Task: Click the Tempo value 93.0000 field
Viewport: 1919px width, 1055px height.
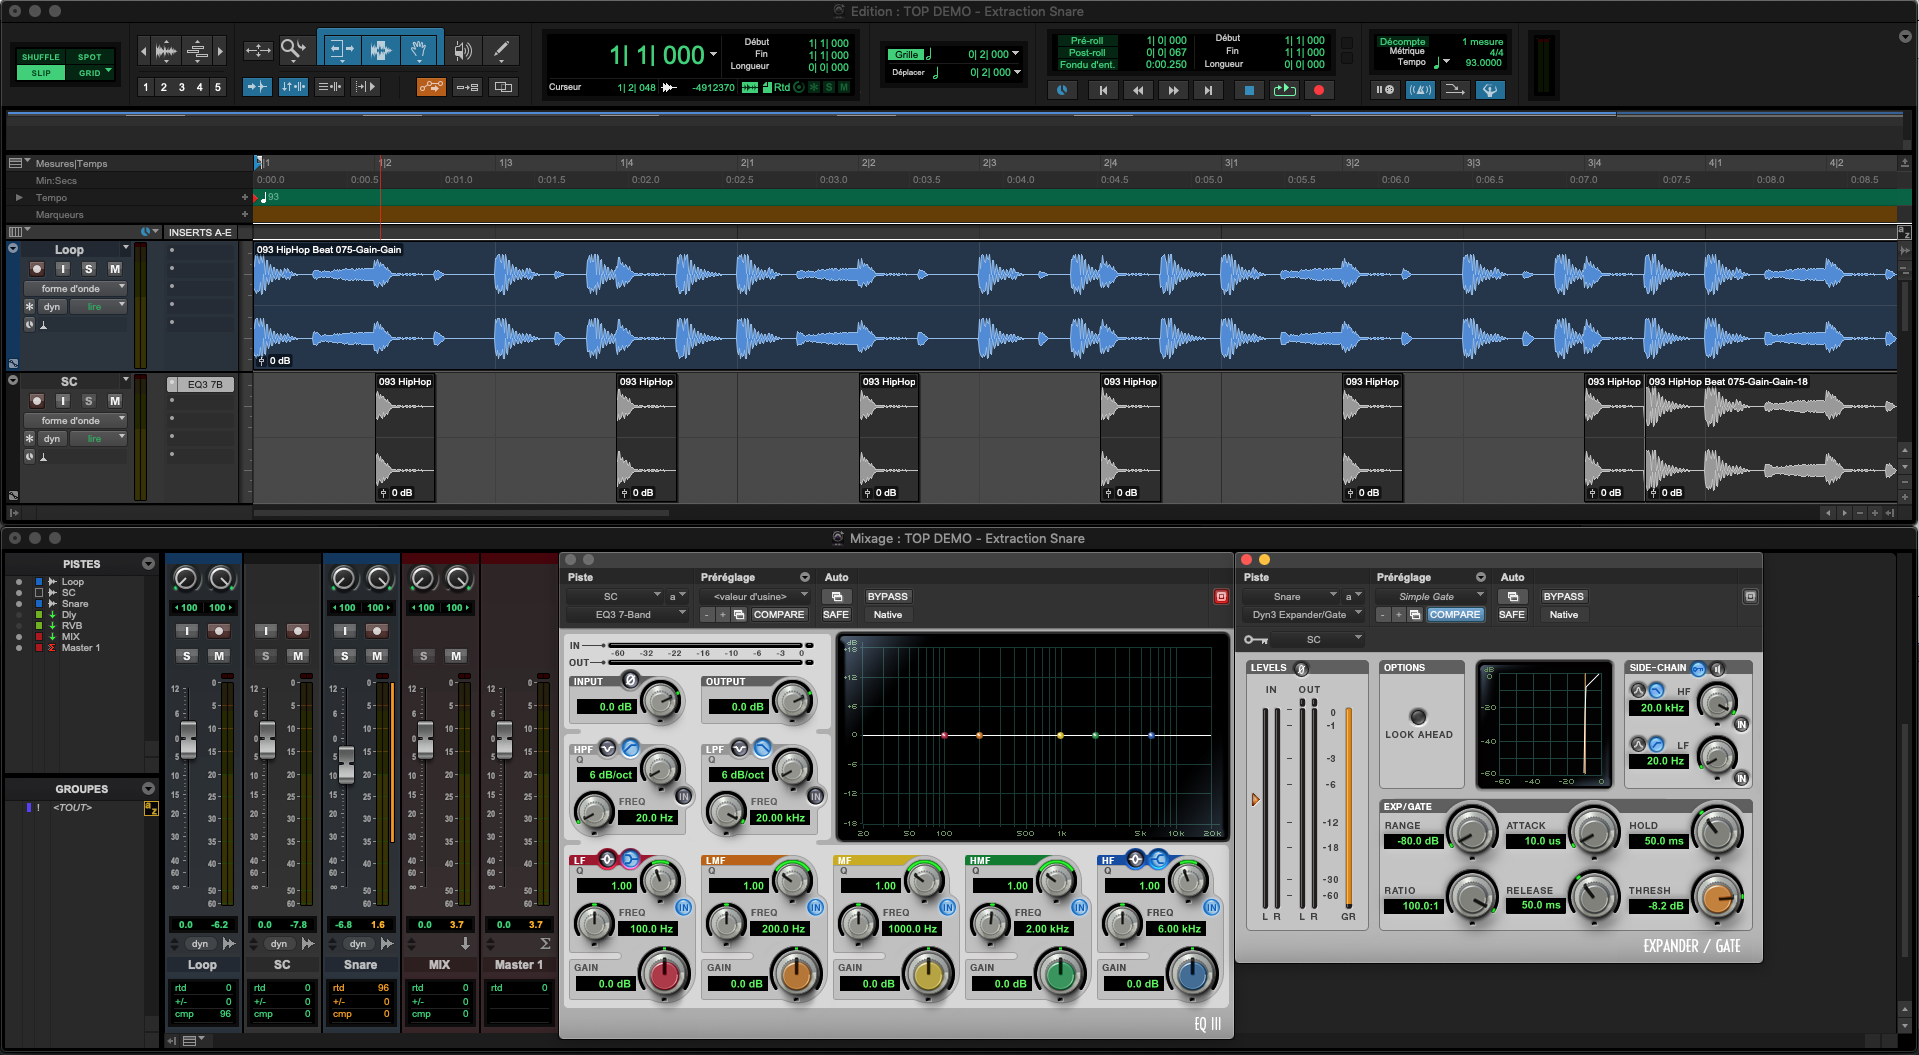Action: [1482, 63]
